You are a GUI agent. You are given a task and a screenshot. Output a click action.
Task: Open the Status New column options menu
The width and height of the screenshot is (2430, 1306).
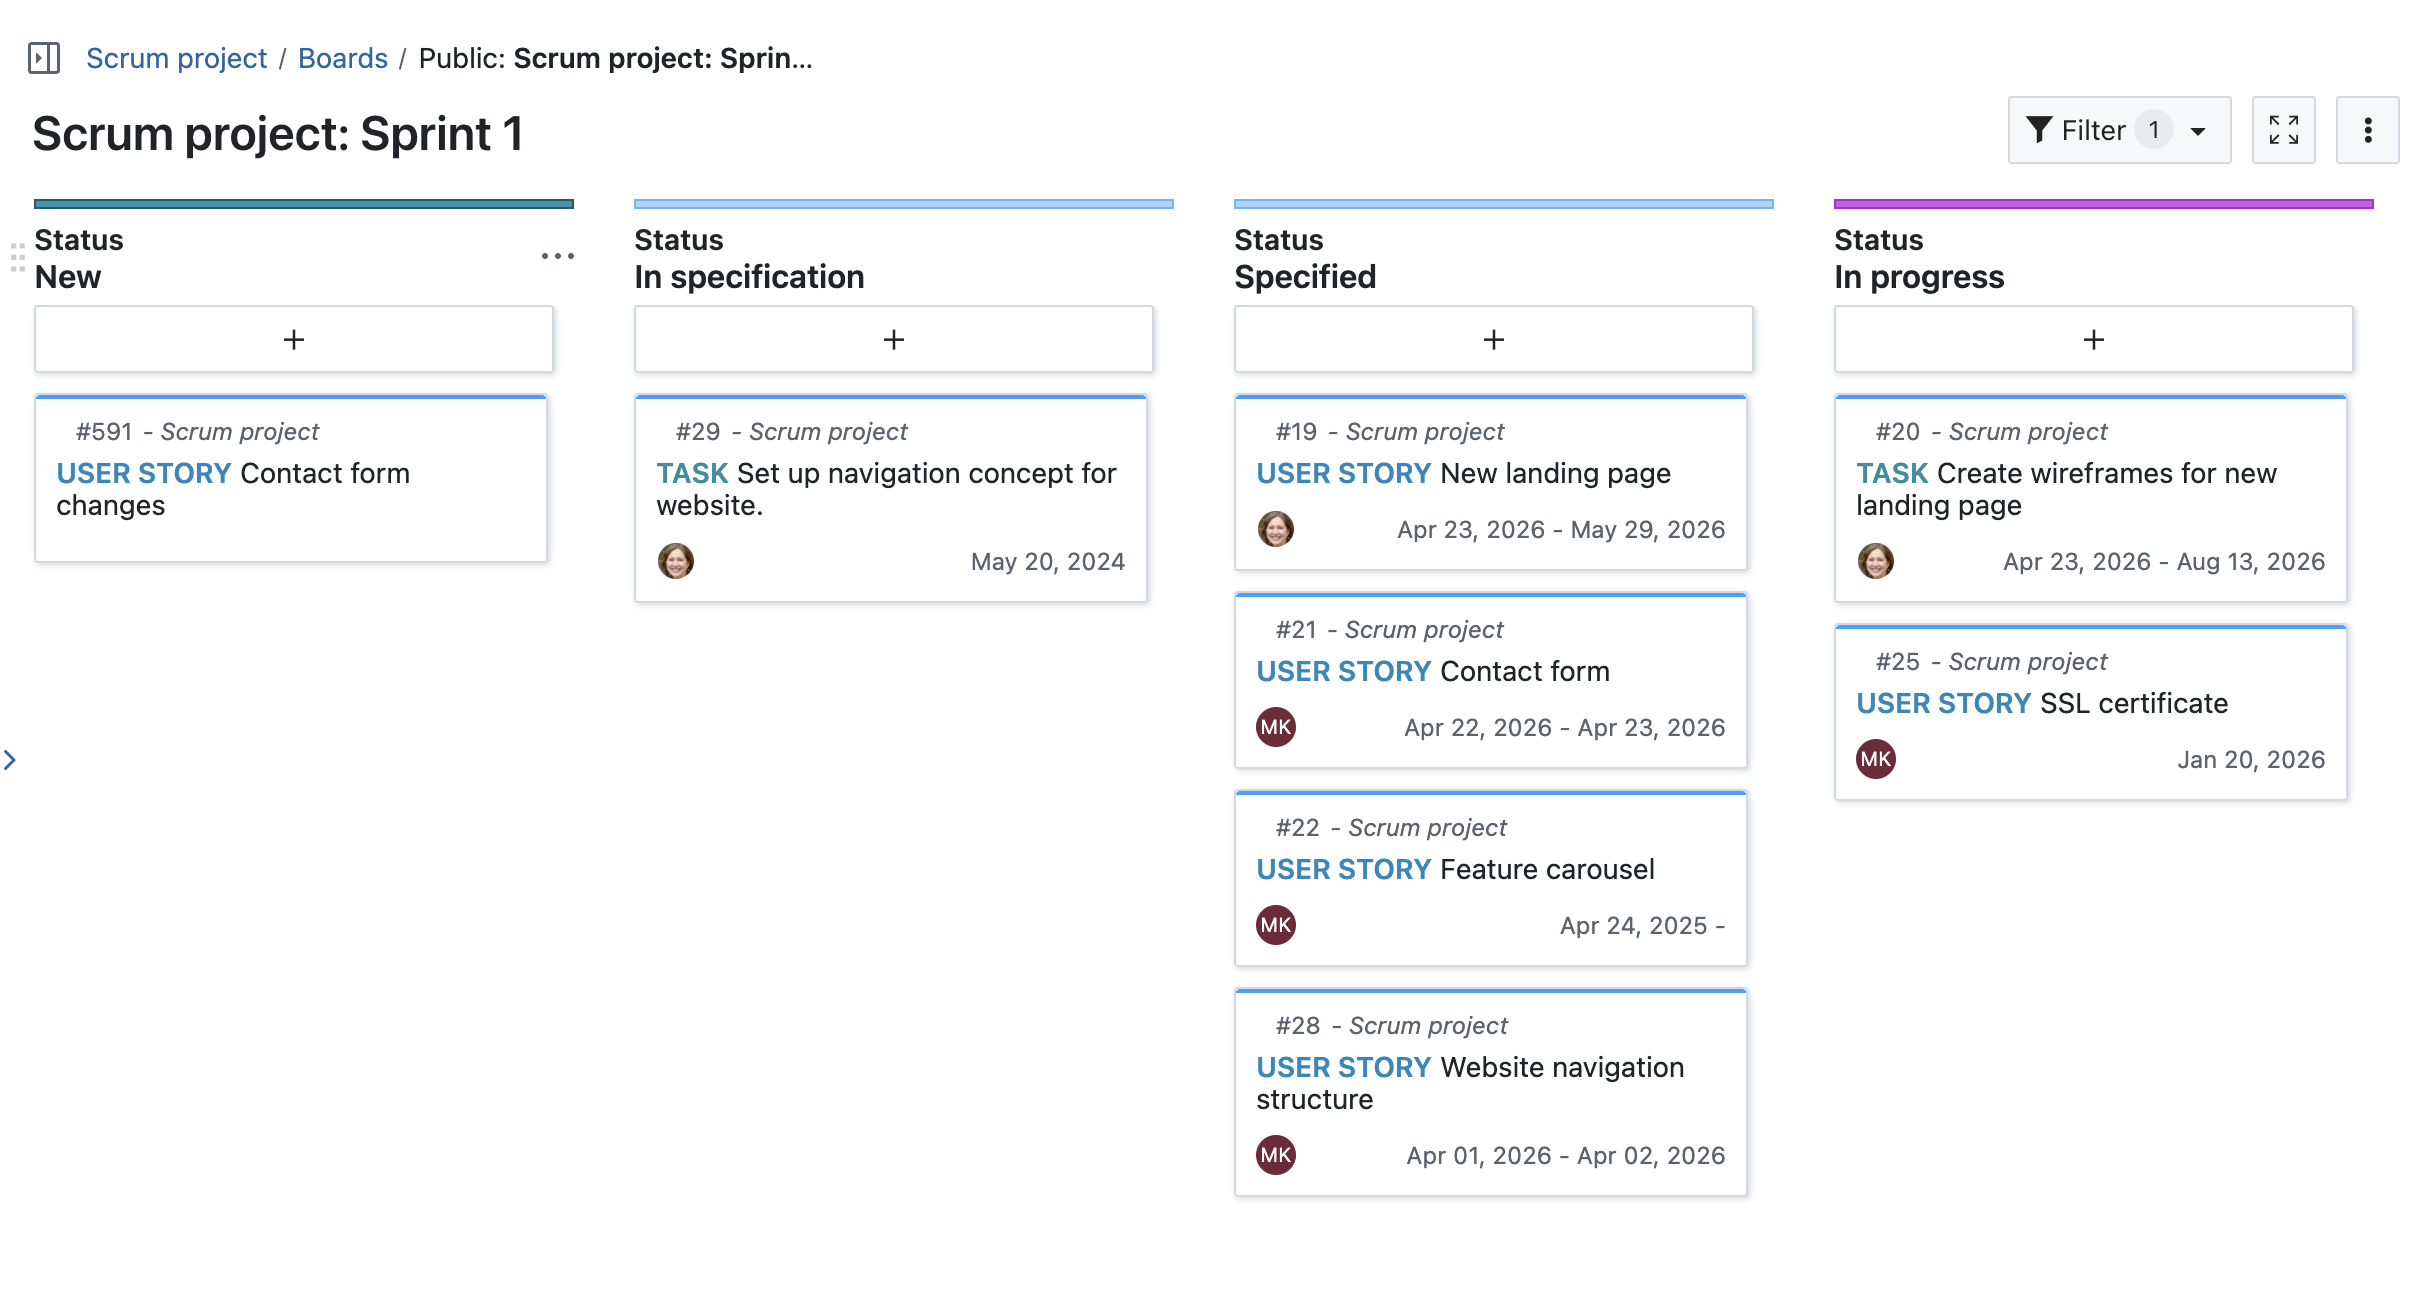(557, 256)
